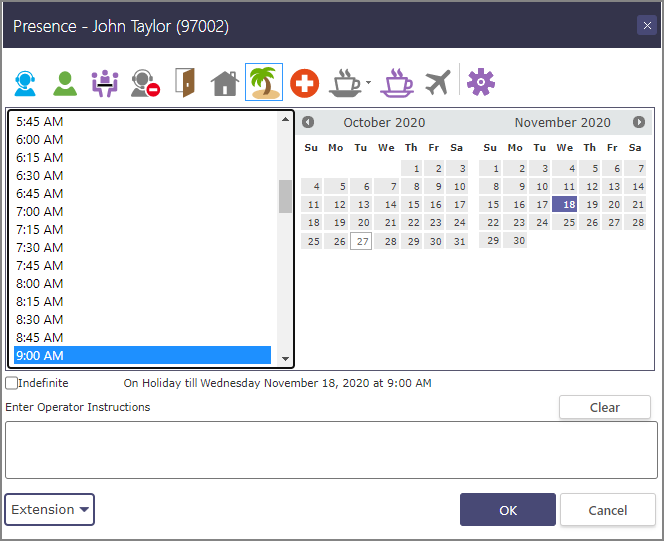Pick October 4 in calendar
Screen dimensions: 664x541
pyautogui.click(x=311, y=186)
